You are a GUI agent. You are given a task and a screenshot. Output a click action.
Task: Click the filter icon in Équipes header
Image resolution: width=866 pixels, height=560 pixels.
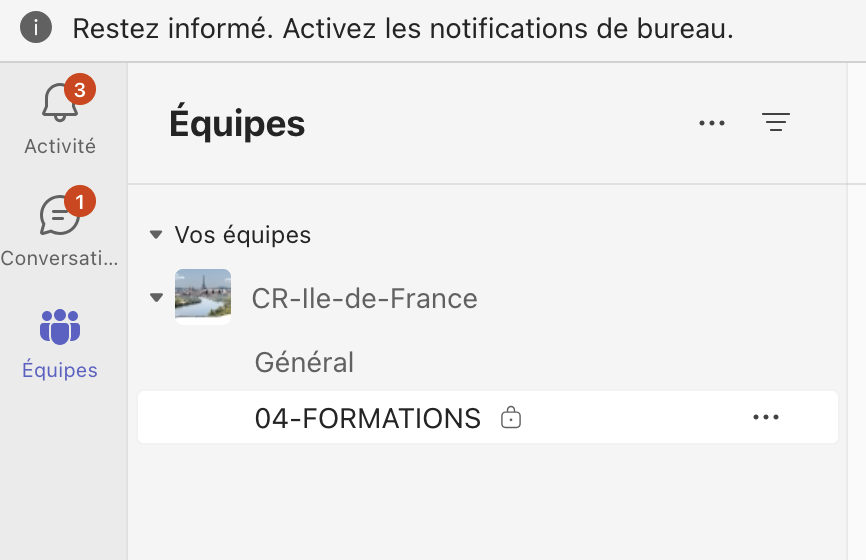pyautogui.click(x=775, y=122)
